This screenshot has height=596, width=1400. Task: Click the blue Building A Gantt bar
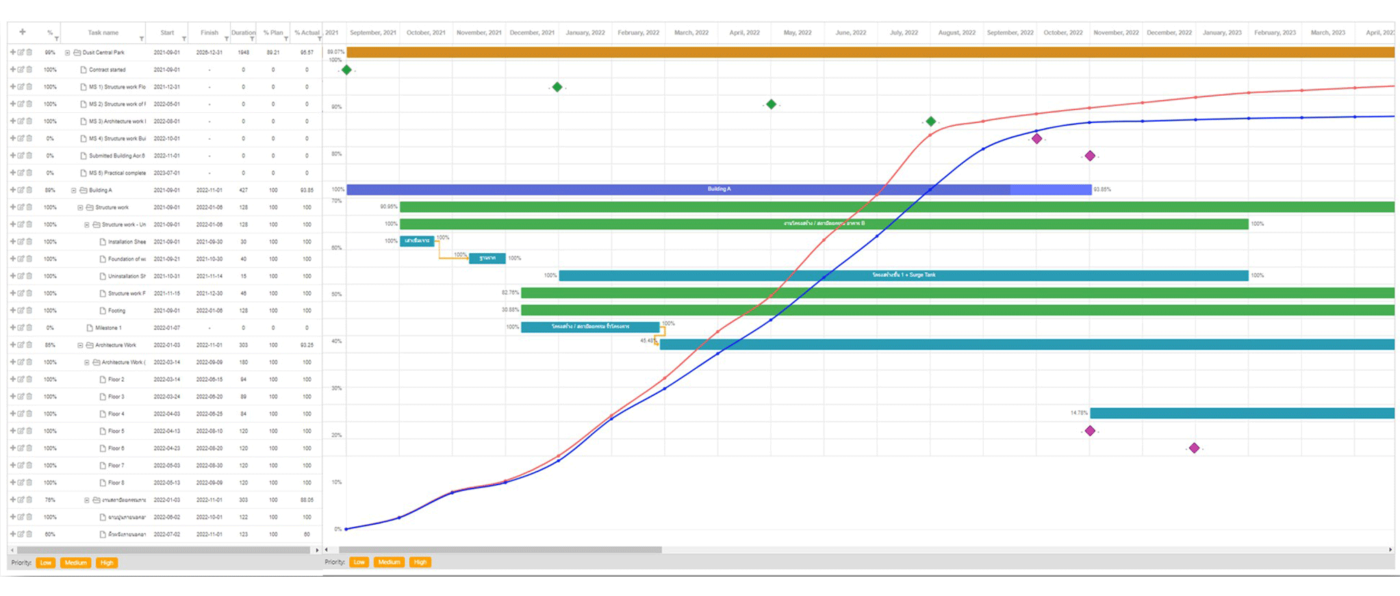(x=718, y=189)
